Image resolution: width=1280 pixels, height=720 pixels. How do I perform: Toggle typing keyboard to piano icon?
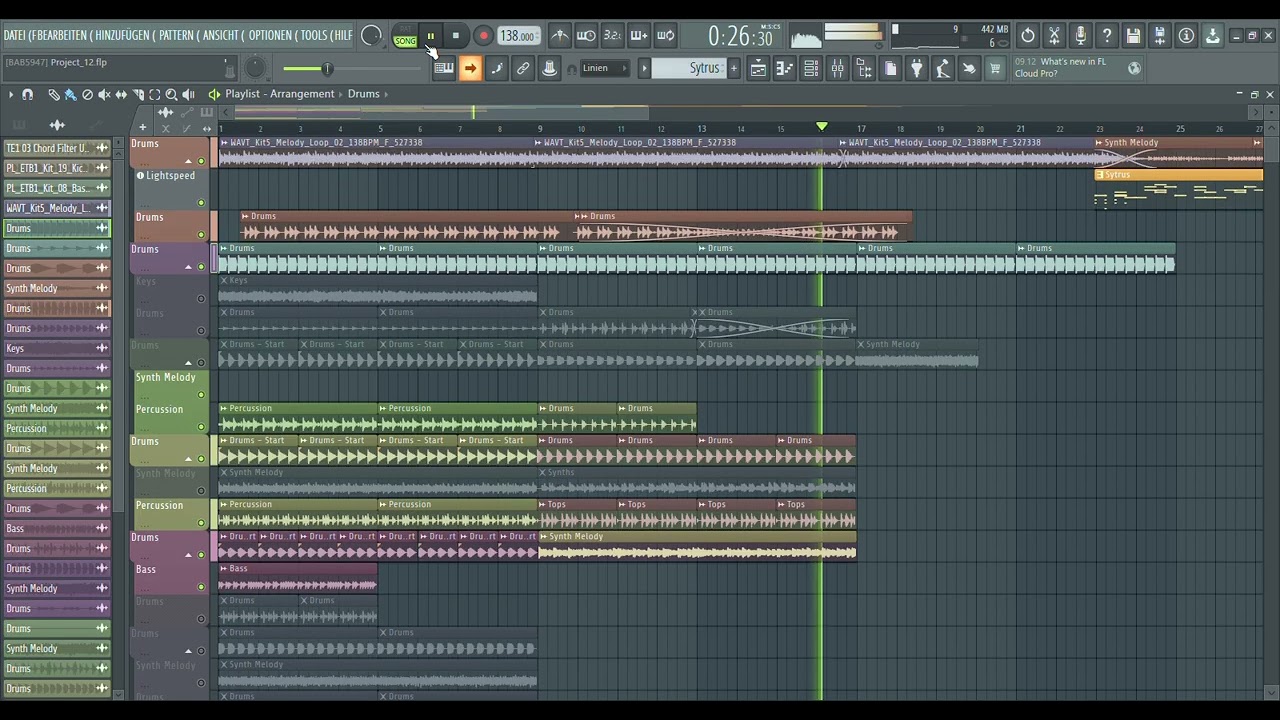point(444,68)
